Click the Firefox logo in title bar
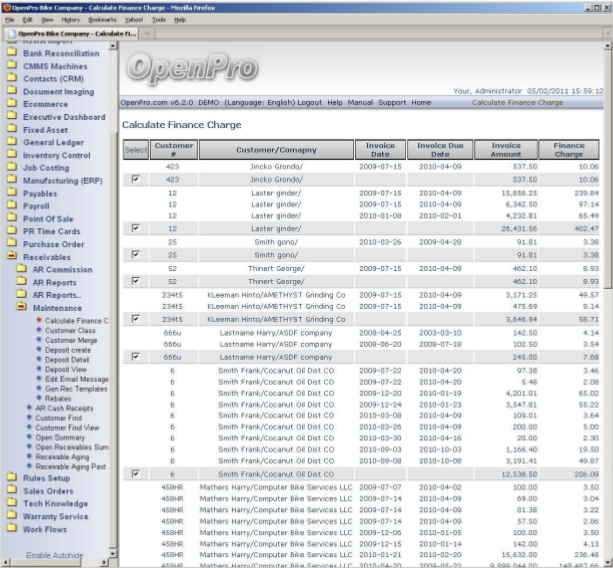 6,6
